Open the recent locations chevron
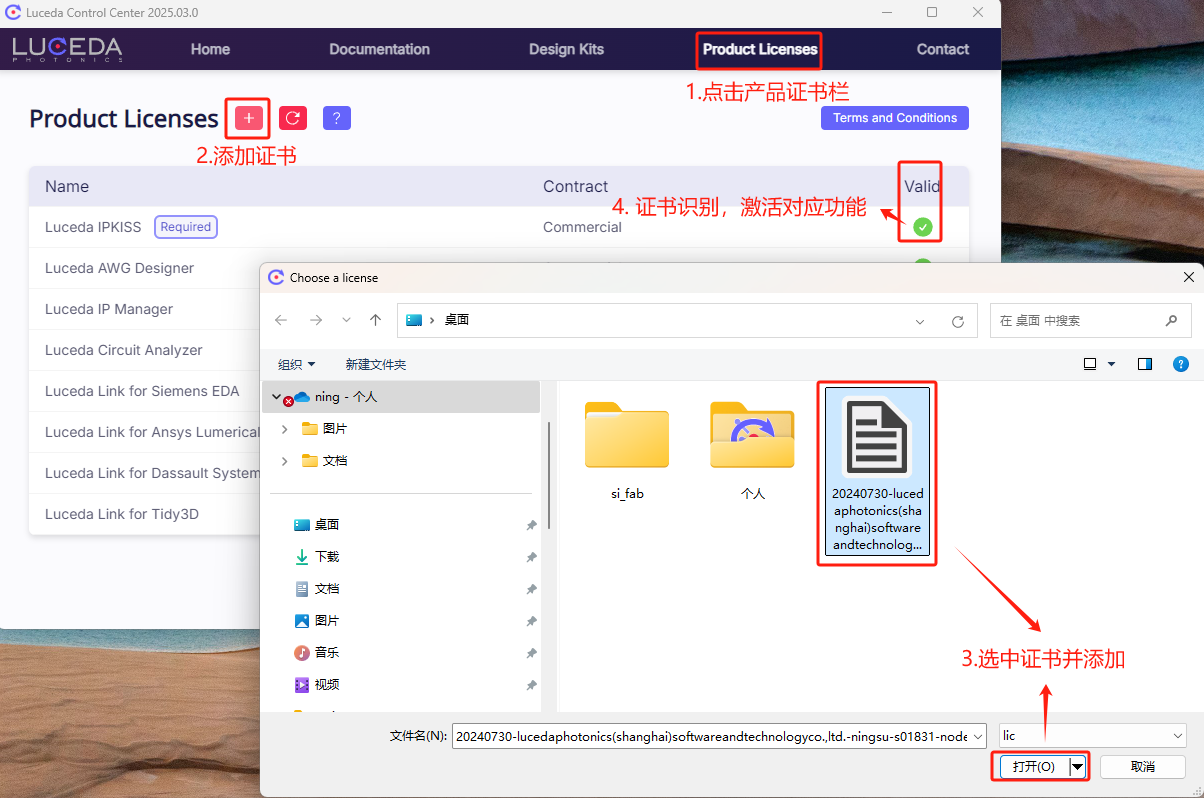Image resolution: width=1204 pixels, height=798 pixels. (x=347, y=321)
